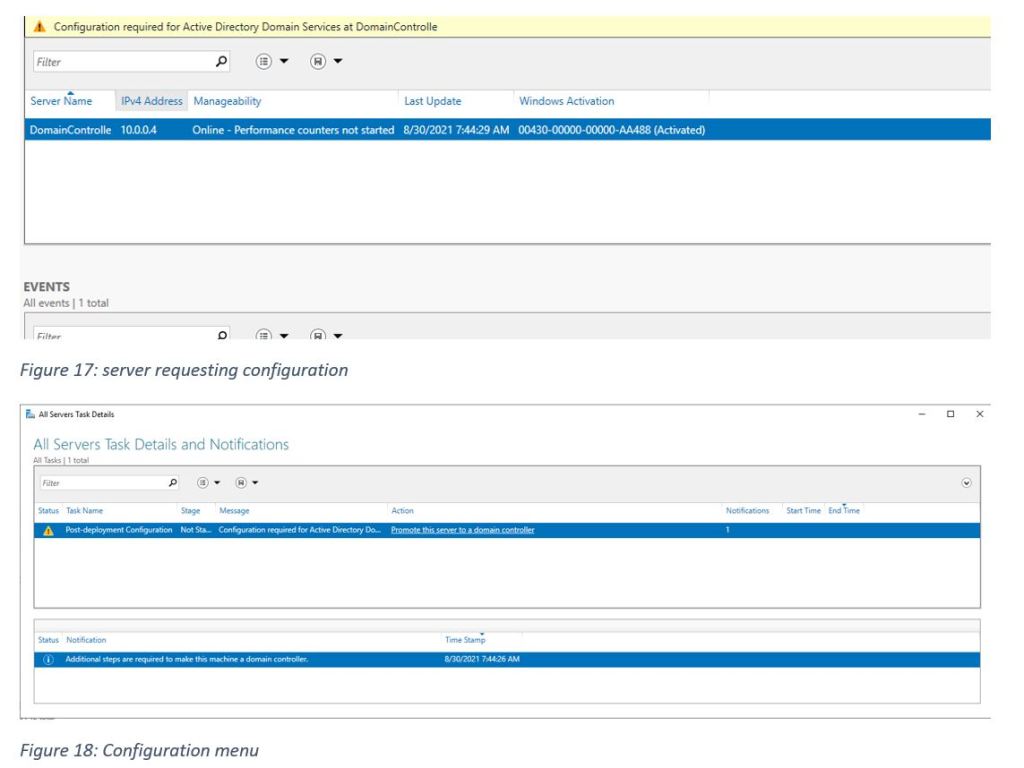Sort notifications by the Time Stamp column header
The width and height of the screenshot is (1024, 768).
[466, 640]
